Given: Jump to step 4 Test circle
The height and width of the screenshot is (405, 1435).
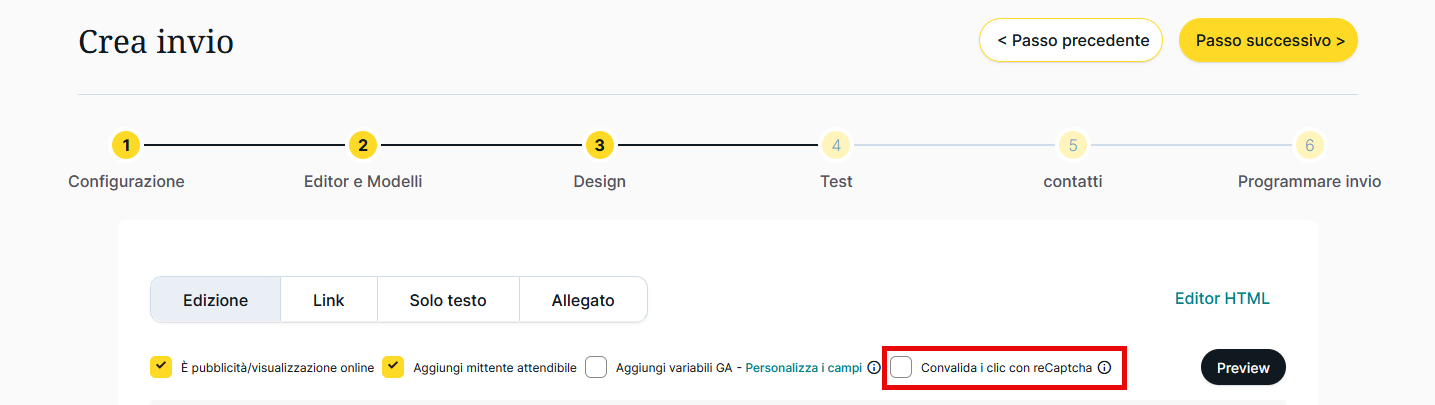Looking at the screenshot, I should 836,146.
